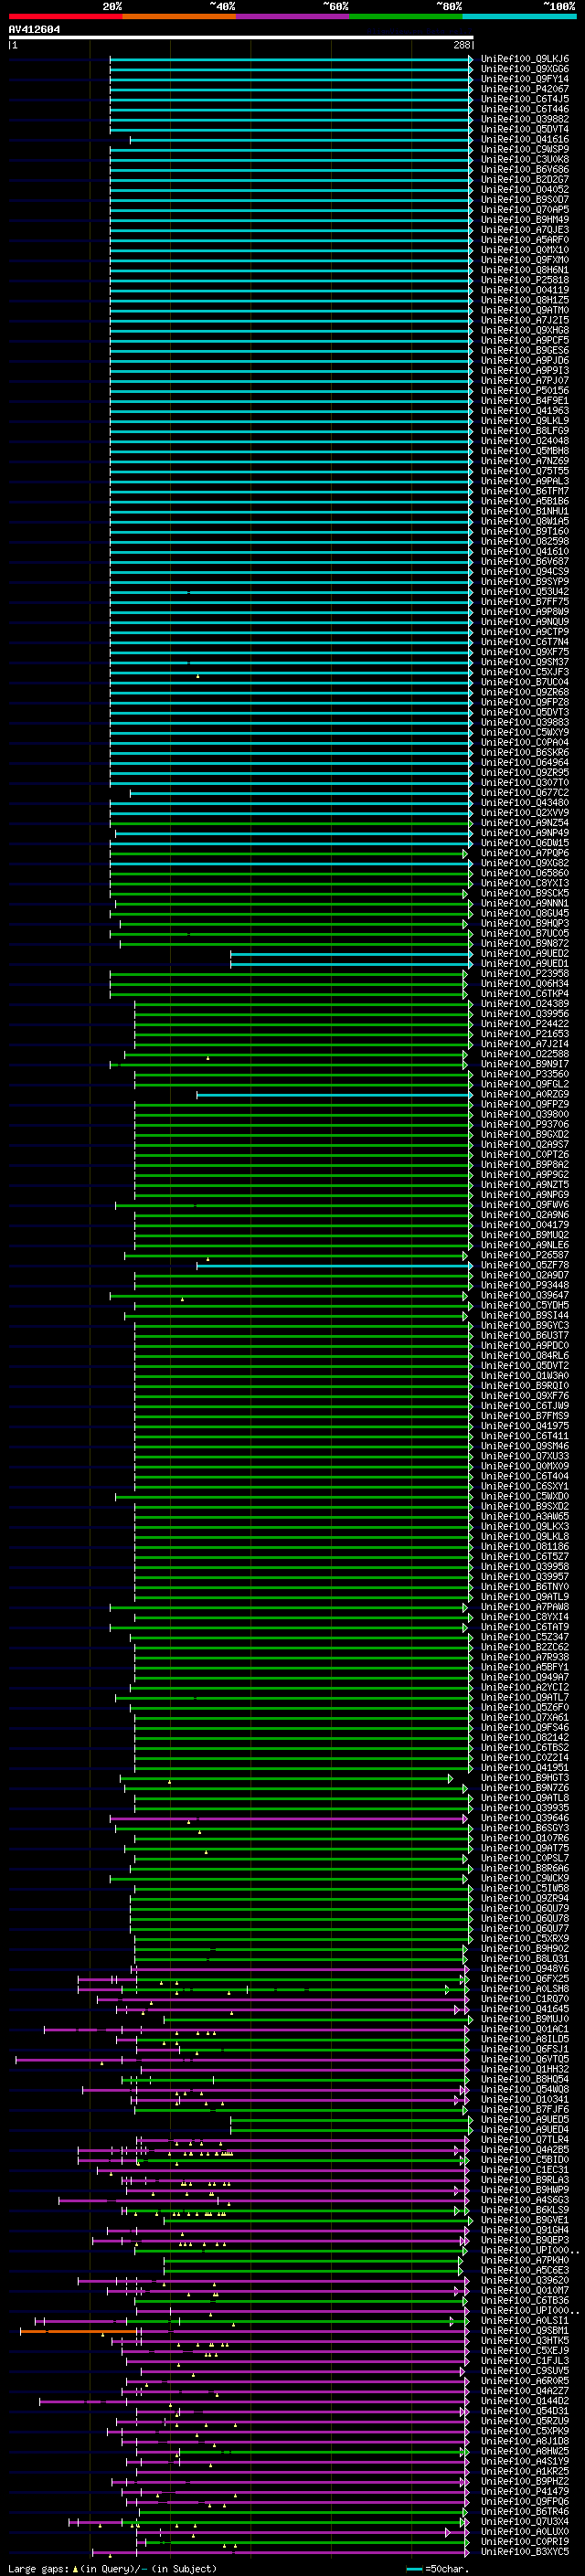This screenshot has width=585, height=2576.
Task: Select the UniRef100_O24048 label
Action: click(525, 441)
